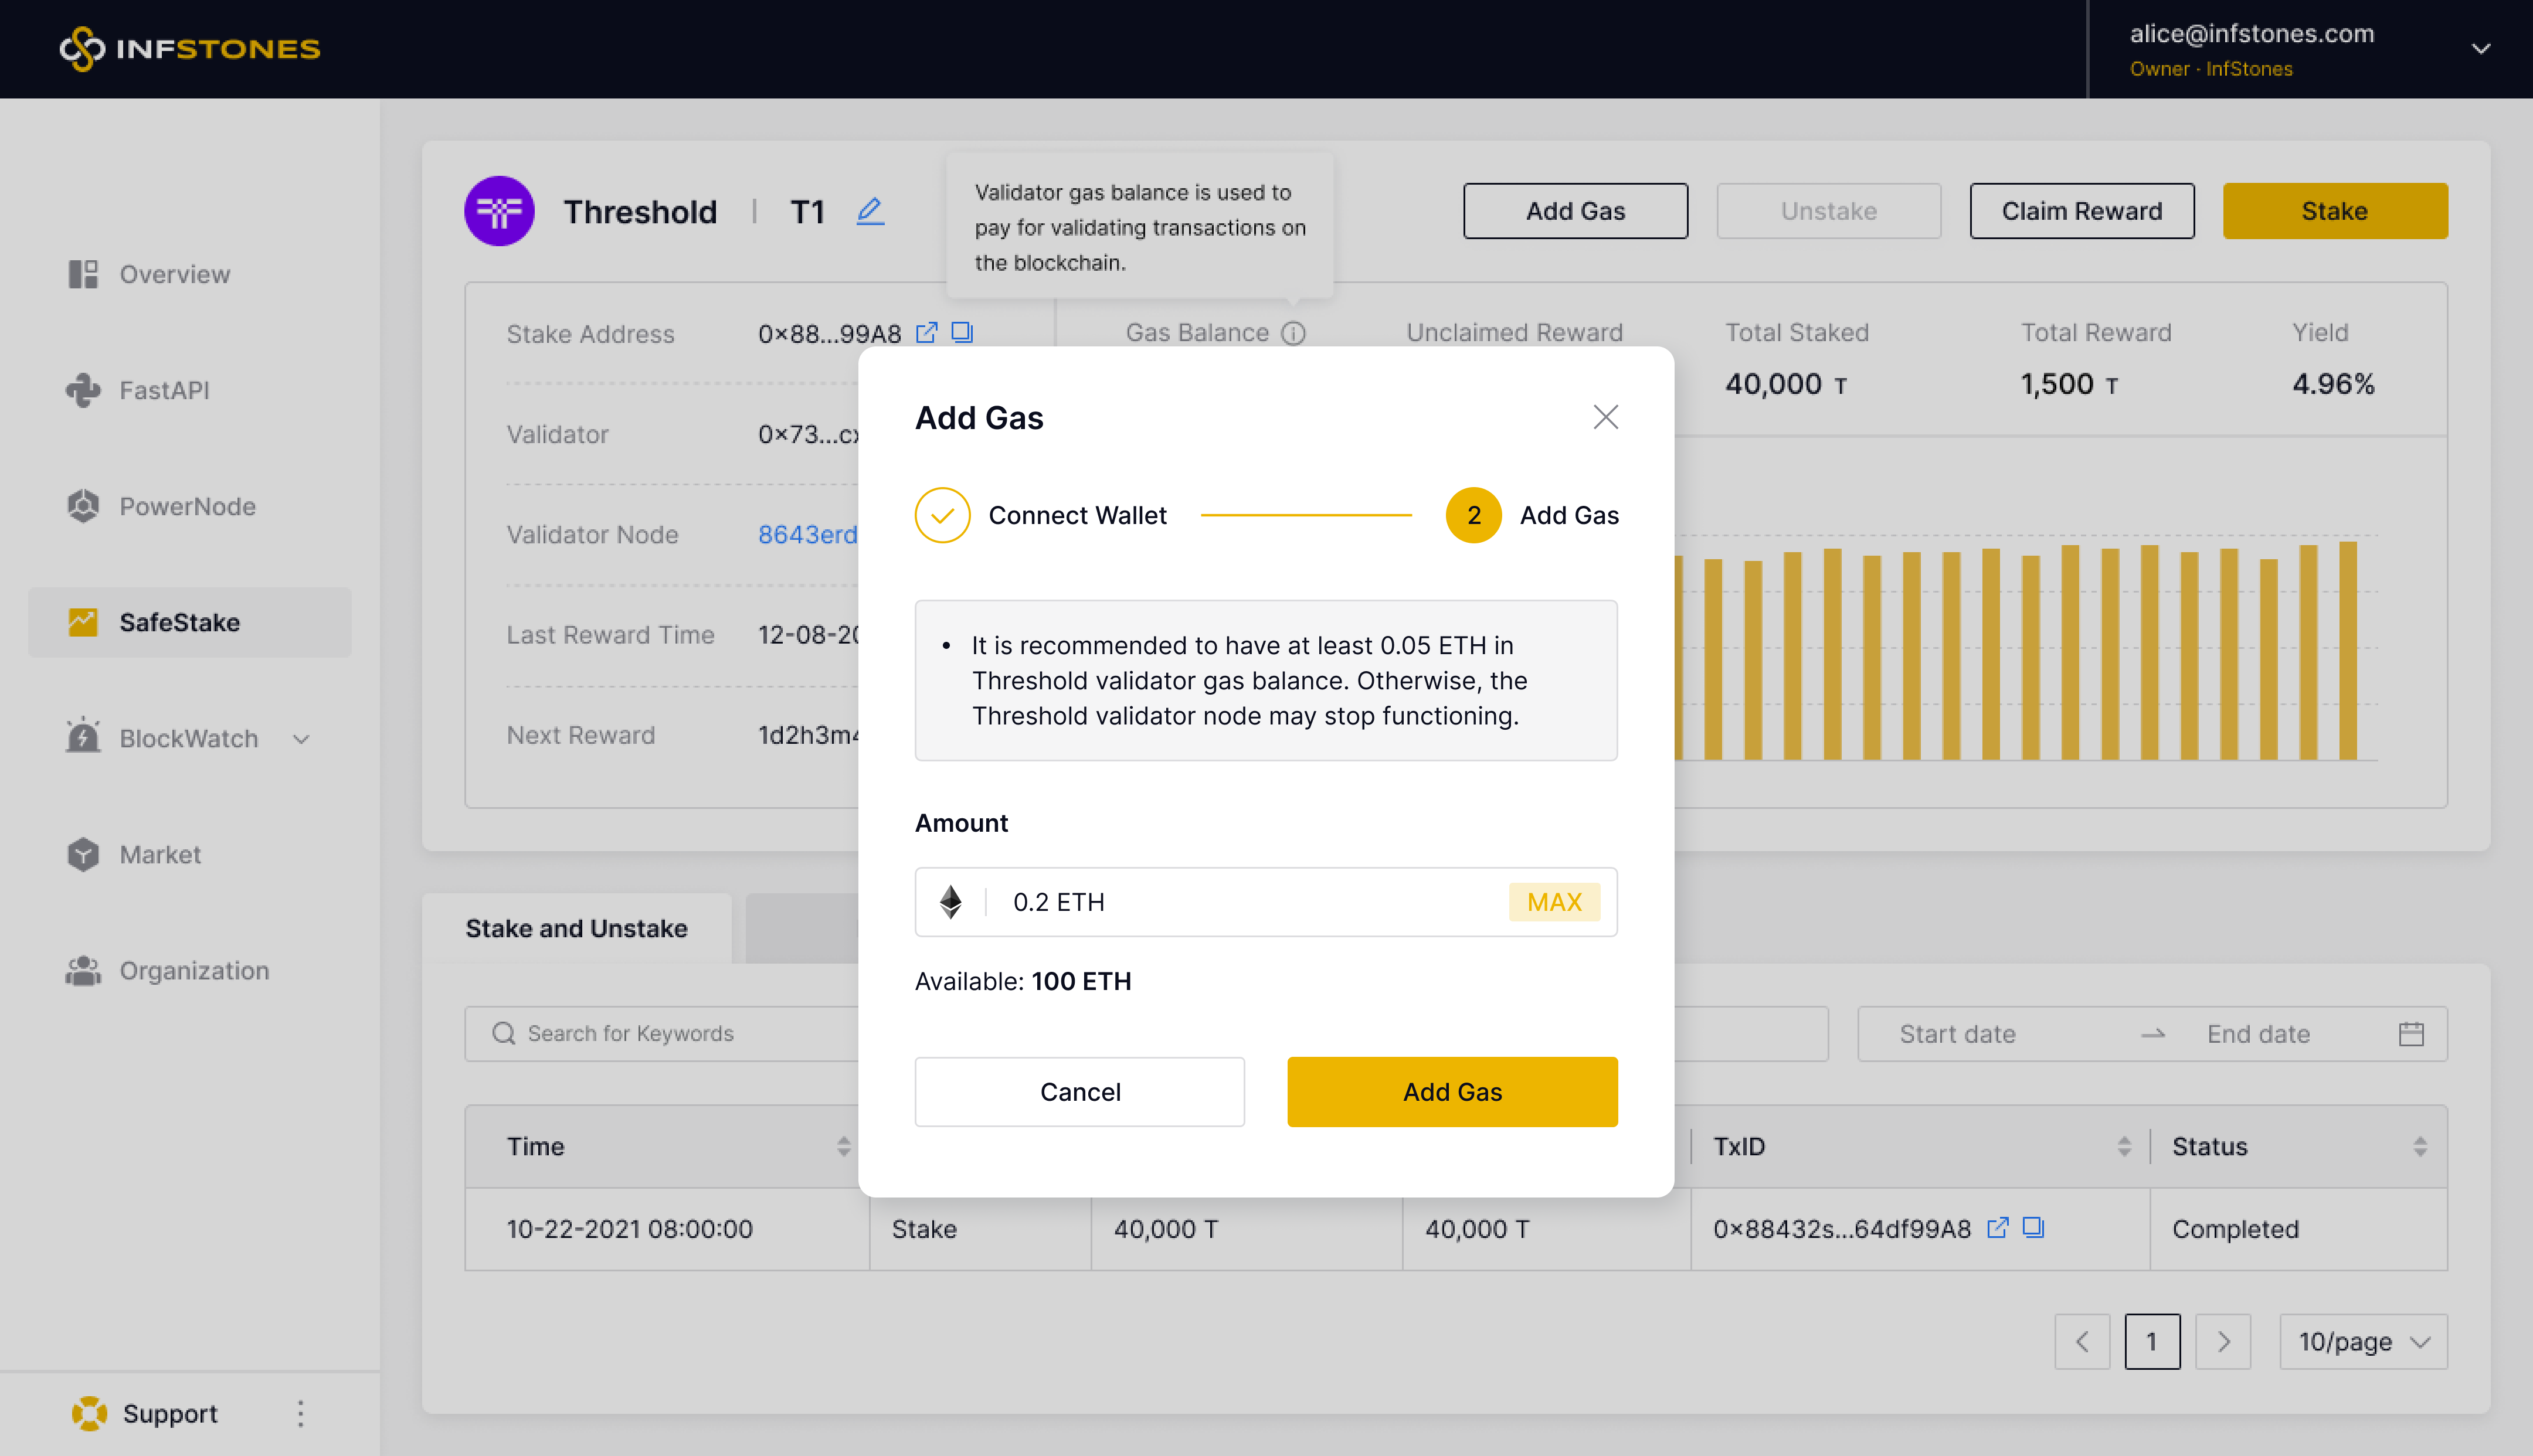Open stake address in external explorer

(x=926, y=333)
